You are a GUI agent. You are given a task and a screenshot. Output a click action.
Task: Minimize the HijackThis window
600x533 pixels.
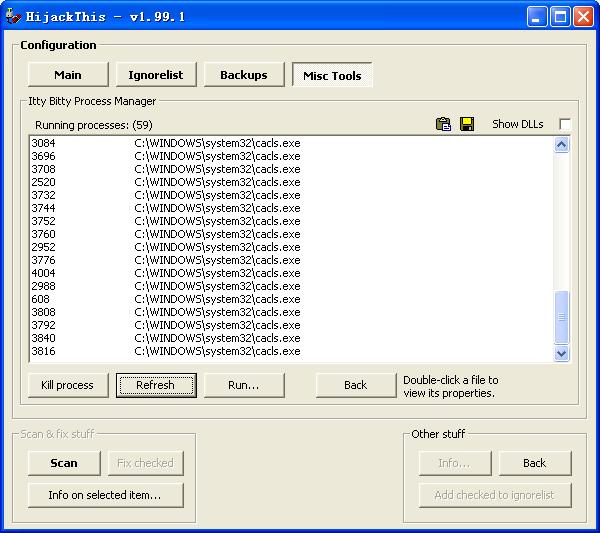click(x=536, y=17)
